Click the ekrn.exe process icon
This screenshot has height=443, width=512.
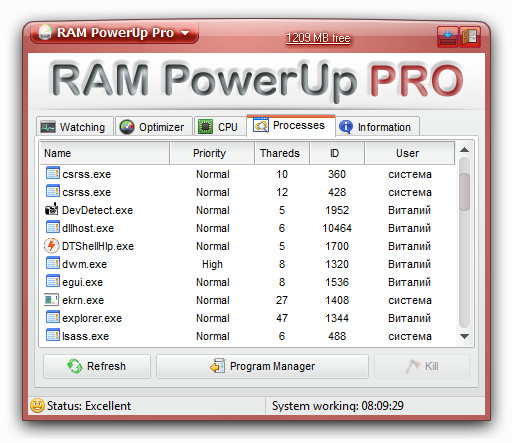(x=52, y=299)
